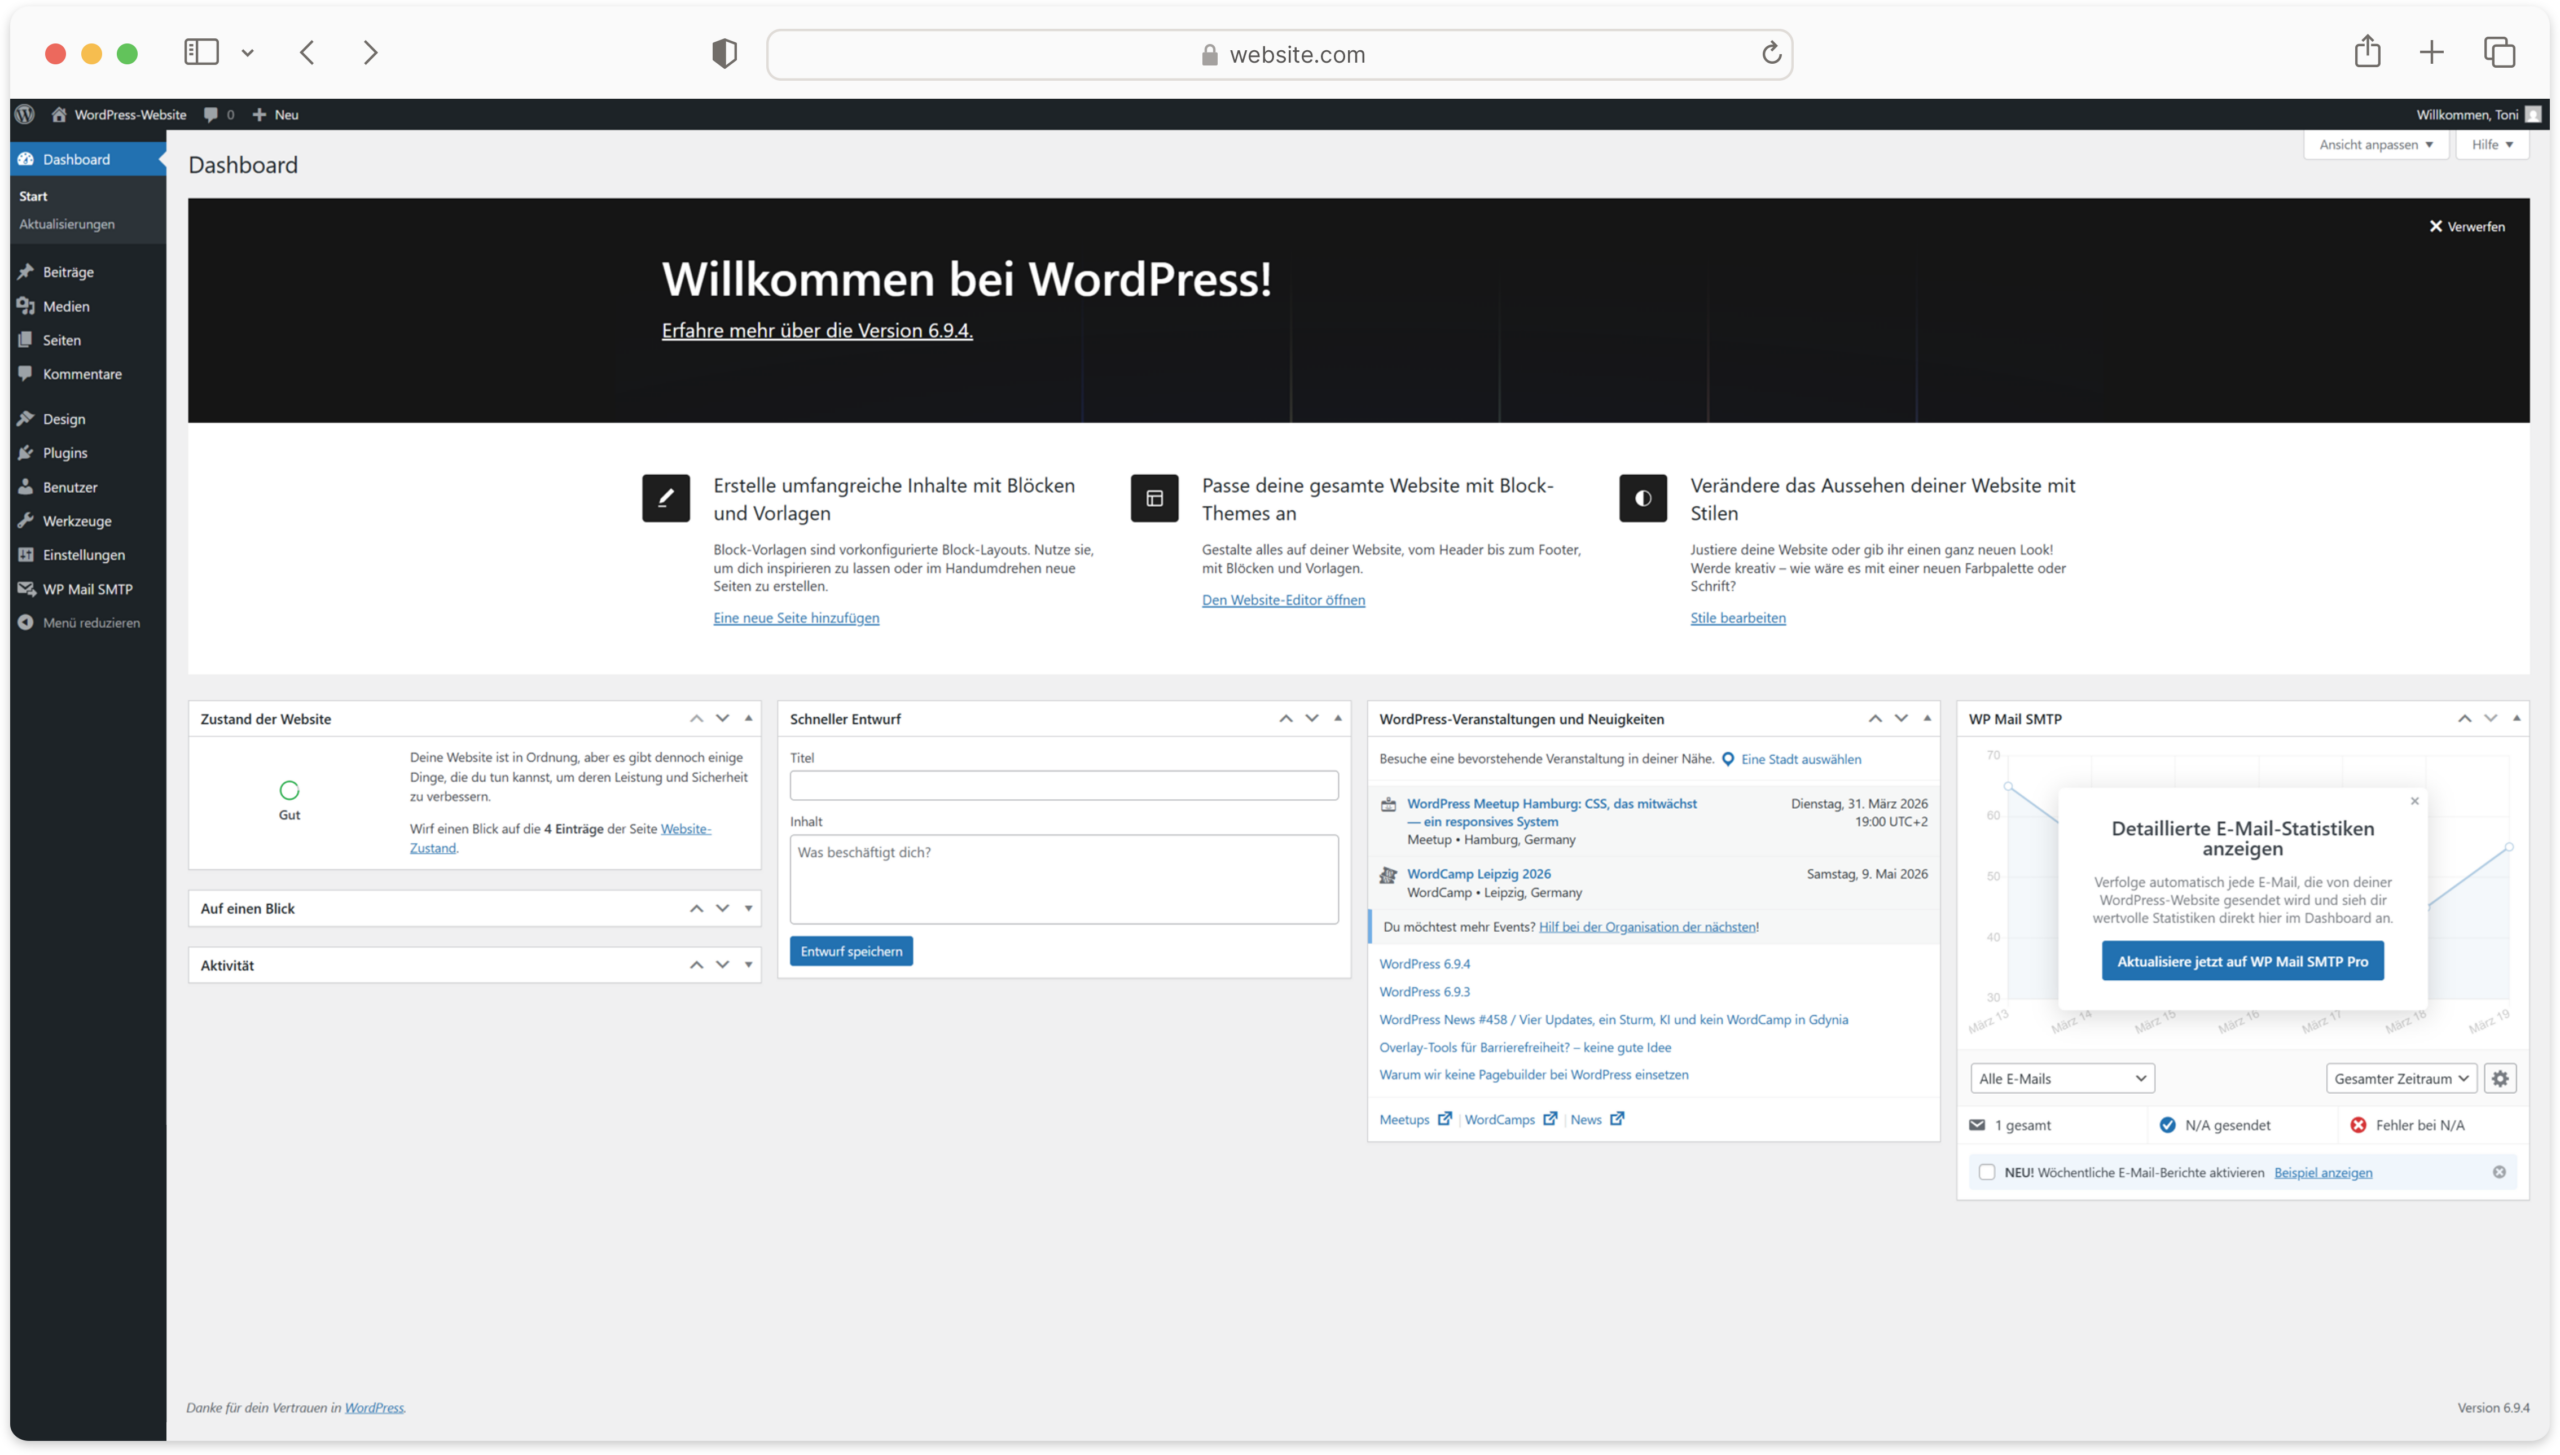Open the Gesamter Zeitraum dropdown

2401,1078
